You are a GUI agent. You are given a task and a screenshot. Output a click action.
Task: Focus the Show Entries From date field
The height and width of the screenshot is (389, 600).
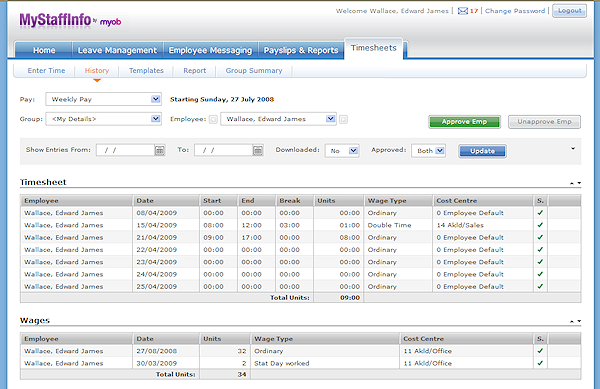pyautogui.click(x=126, y=150)
